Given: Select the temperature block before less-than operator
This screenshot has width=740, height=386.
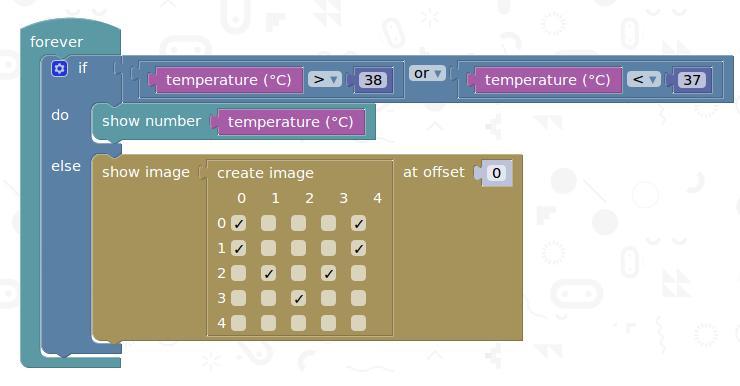Looking at the screenshot, I should pyautogui.click(x=547, y=80).
